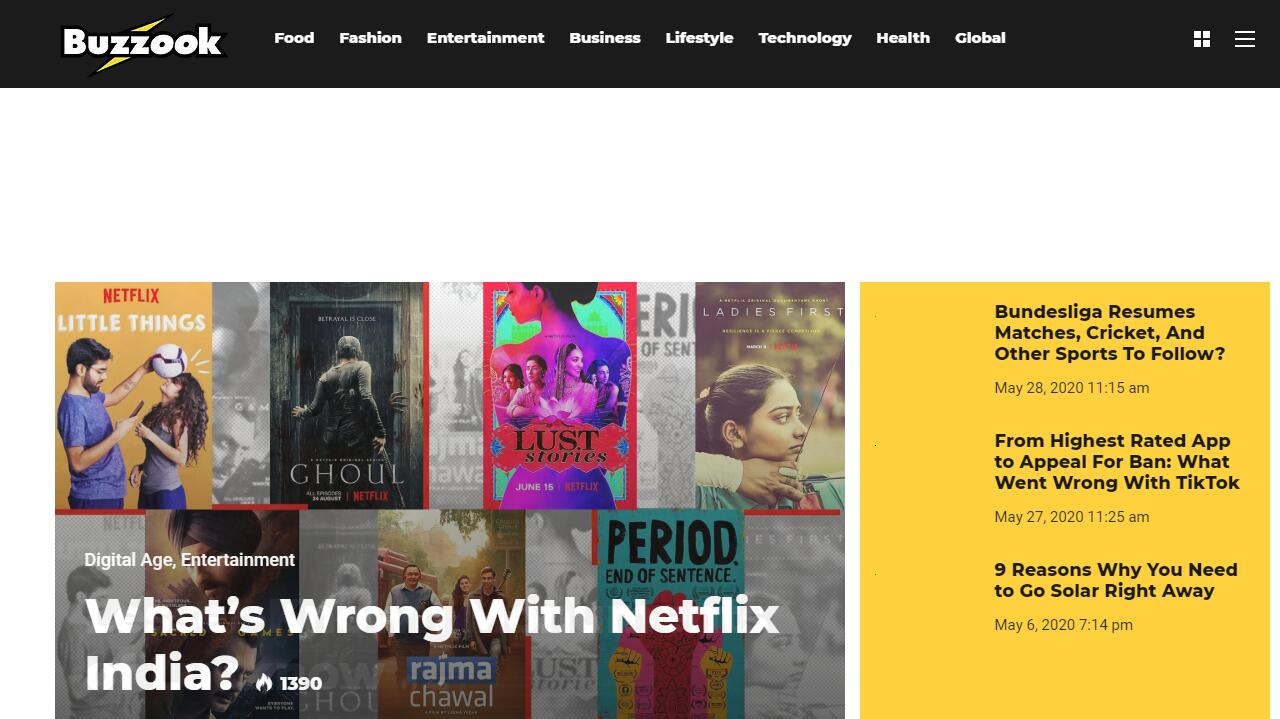
Task: Open the grid view icon in header
Action: click(1202, 39)
